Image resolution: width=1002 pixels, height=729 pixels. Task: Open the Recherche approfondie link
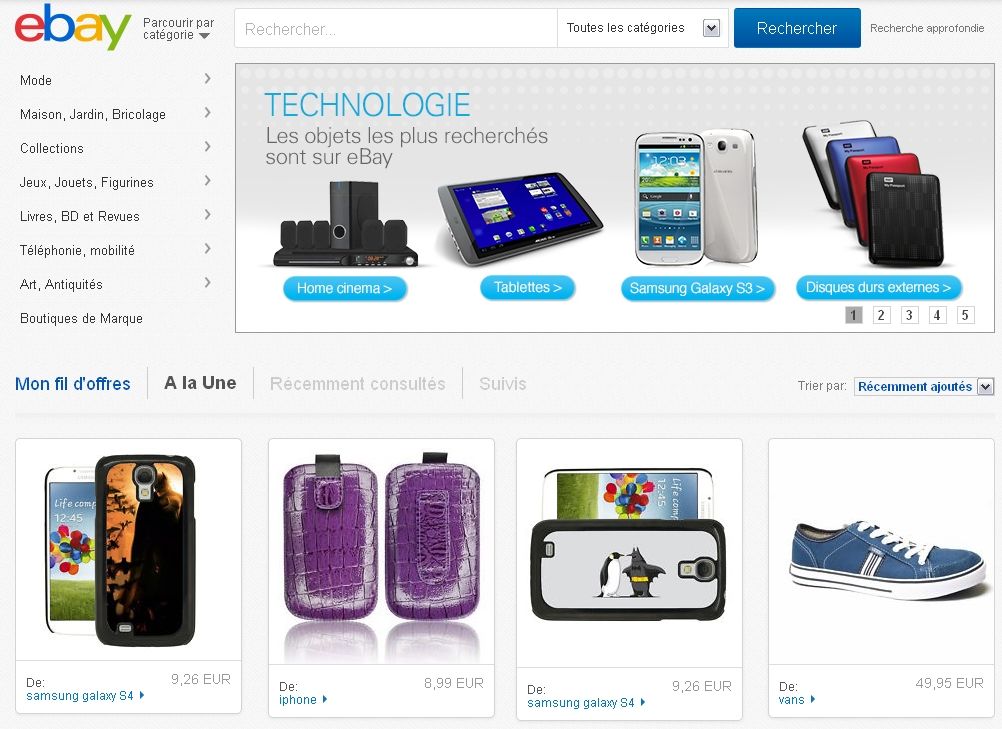click(927, 28)
